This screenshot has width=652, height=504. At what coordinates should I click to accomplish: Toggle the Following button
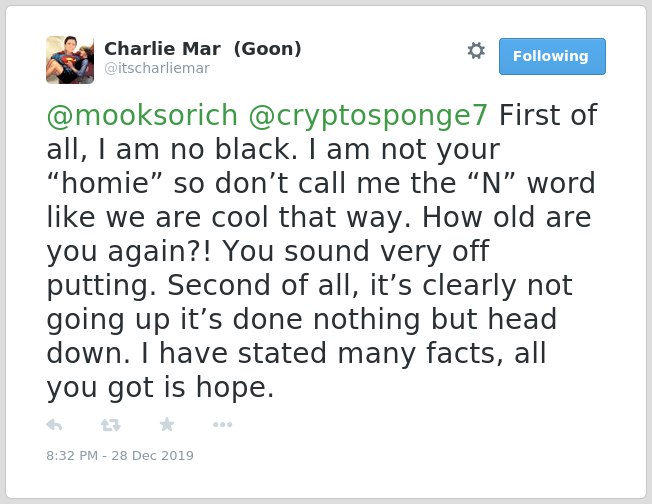tap(552, 57)
